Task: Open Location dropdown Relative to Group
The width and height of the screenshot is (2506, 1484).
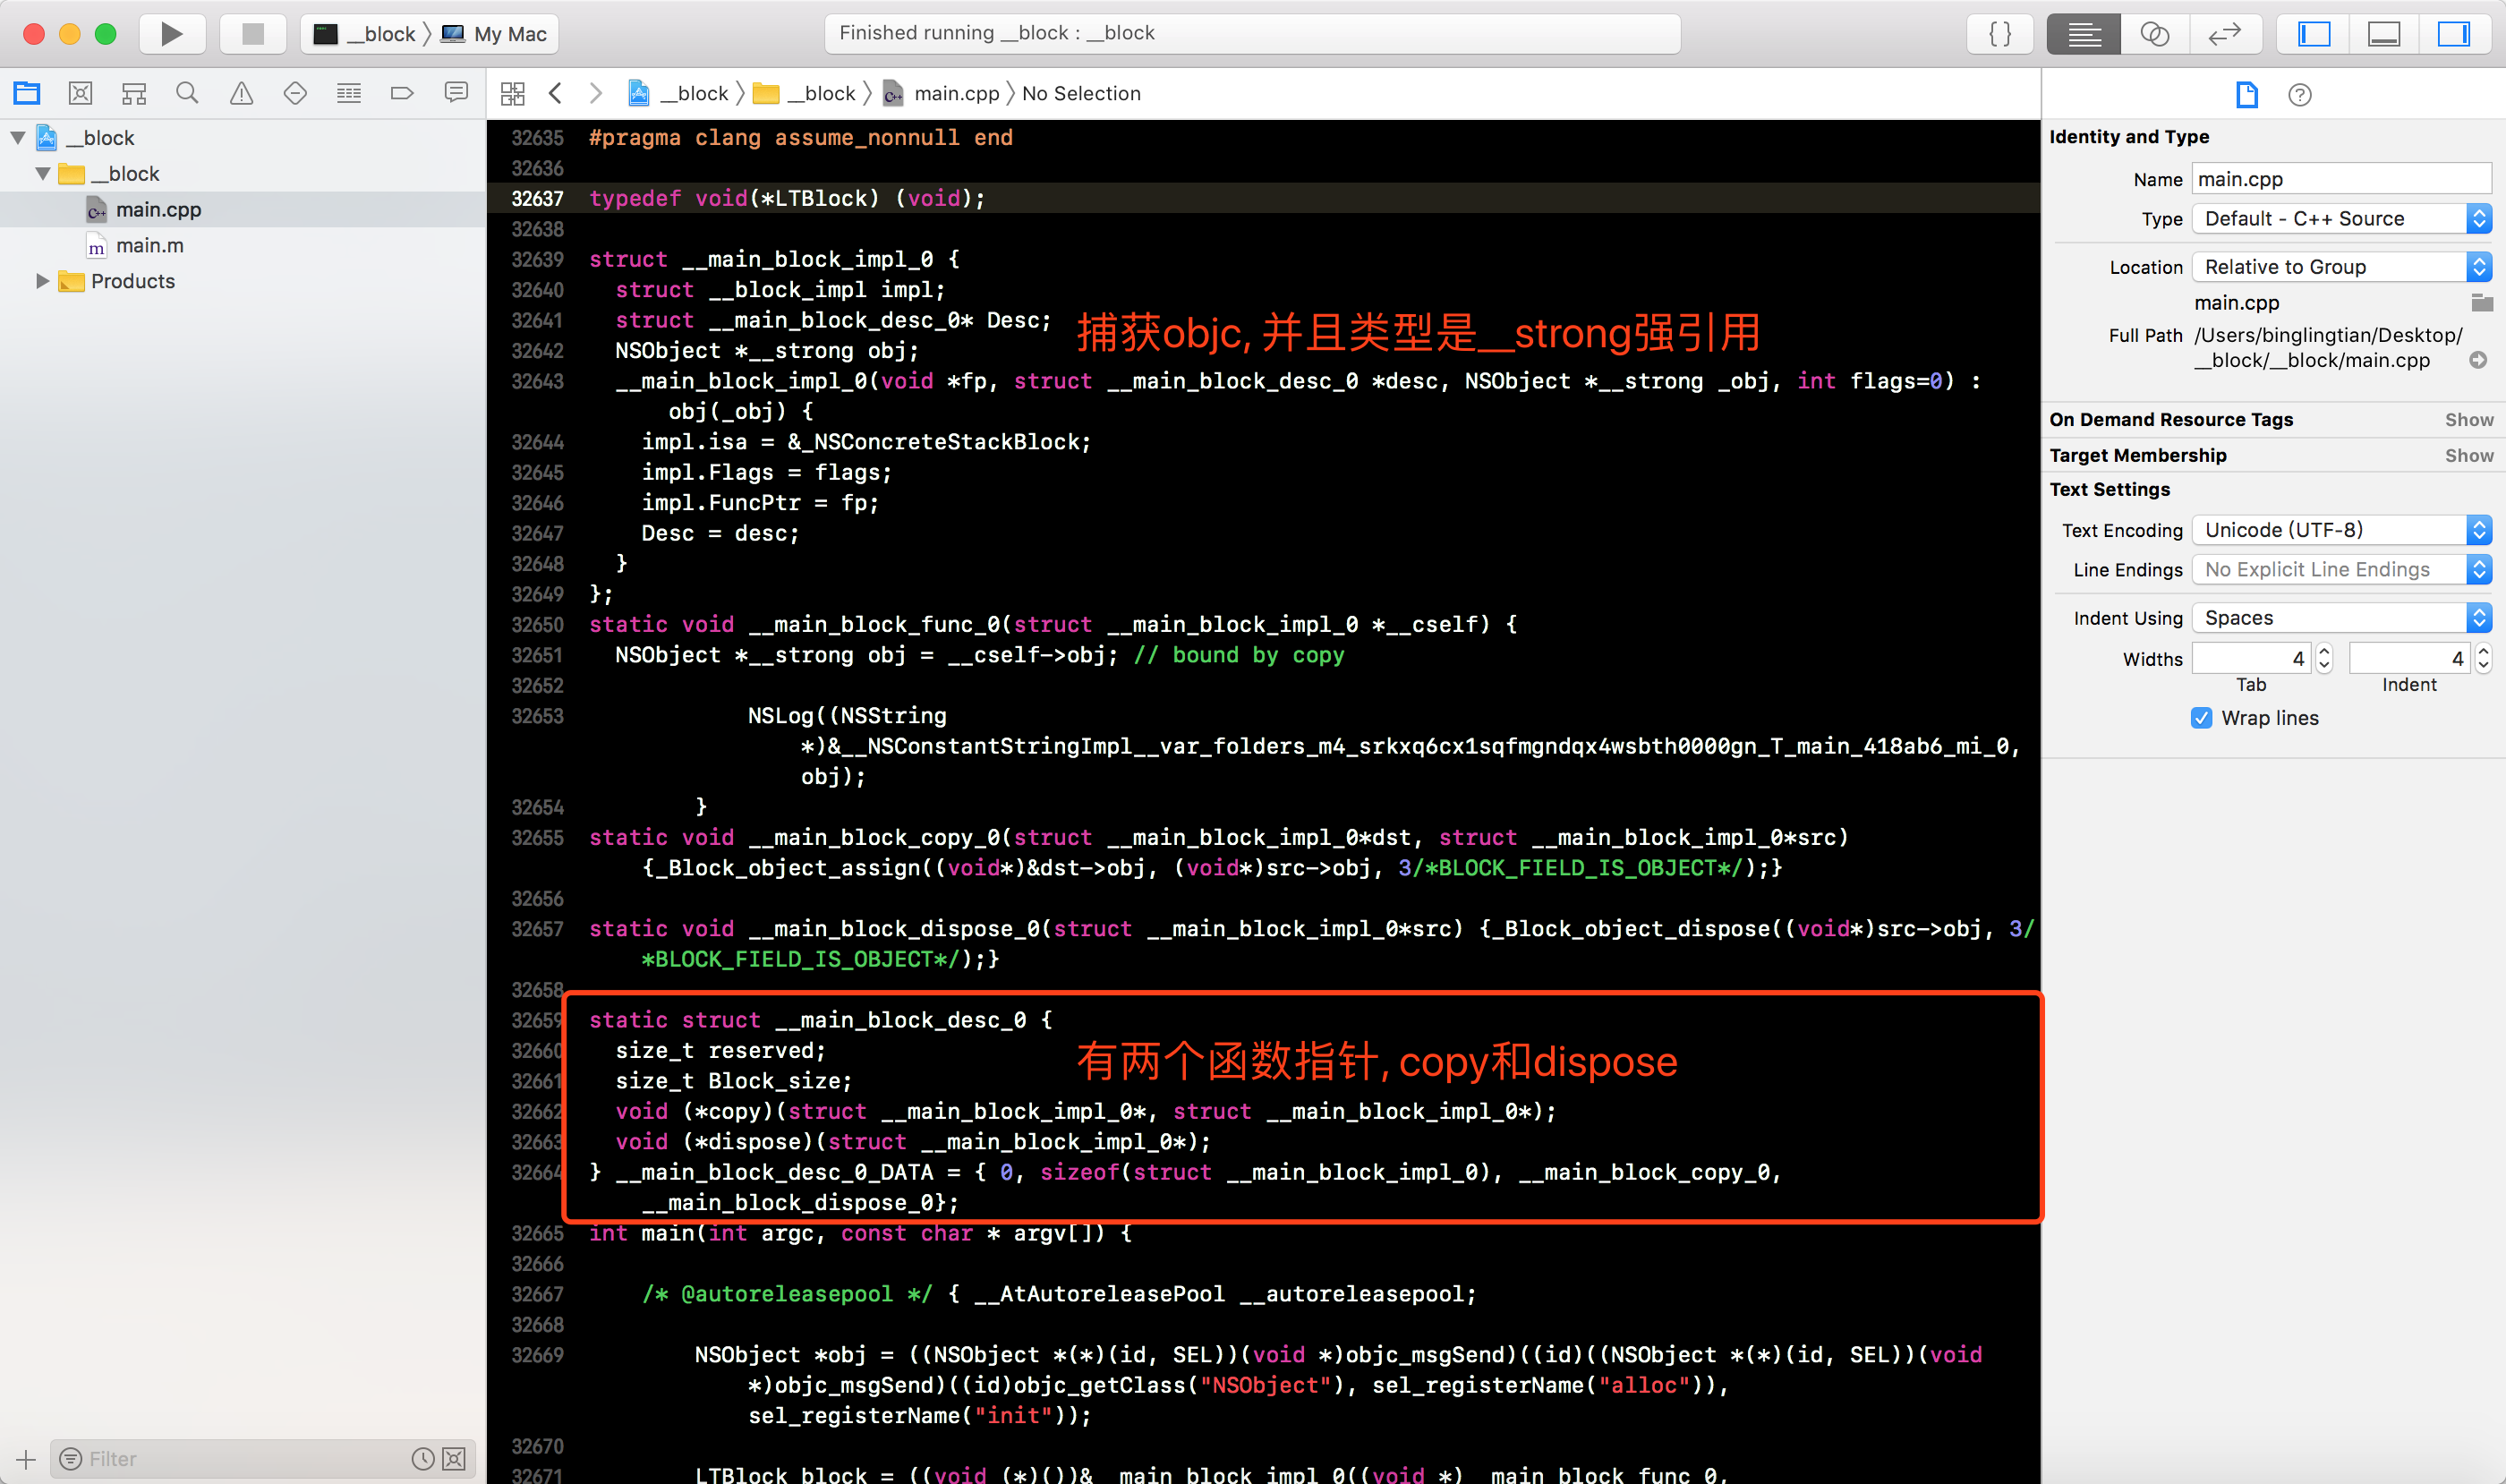Action: 2341,266
